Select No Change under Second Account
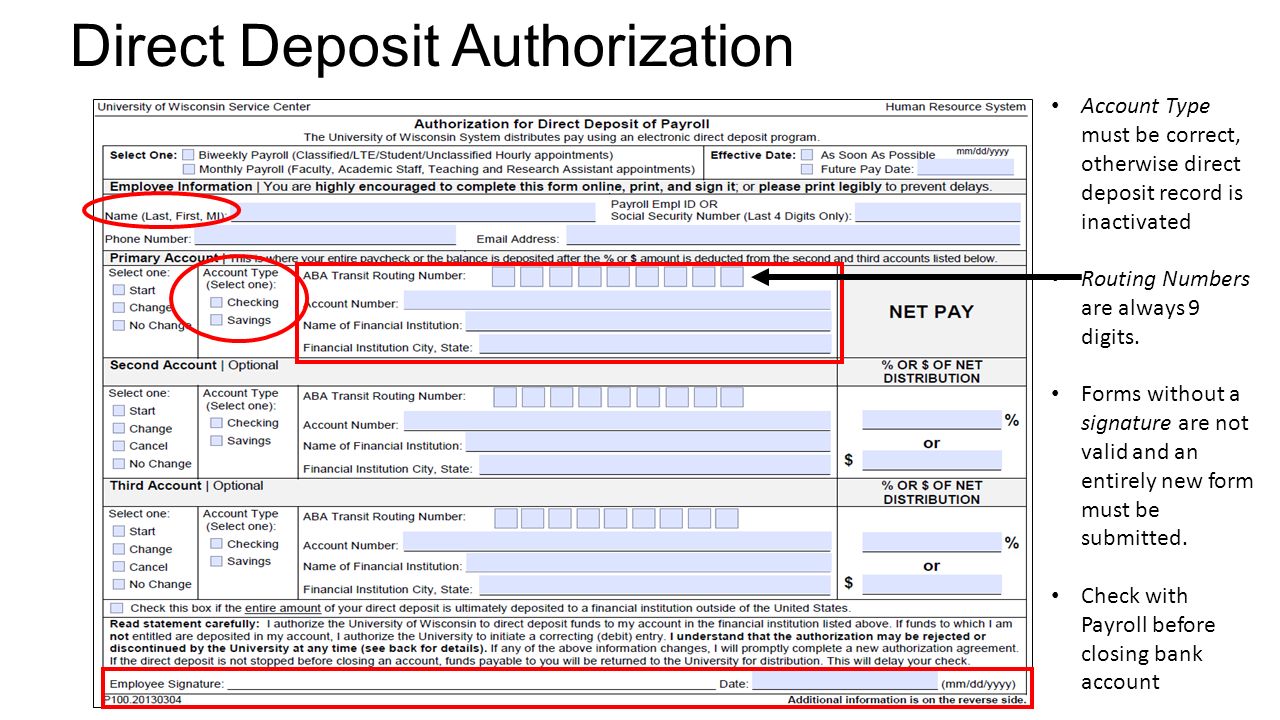The width and height of the screenshot is (1280, 720). point(119,464)
